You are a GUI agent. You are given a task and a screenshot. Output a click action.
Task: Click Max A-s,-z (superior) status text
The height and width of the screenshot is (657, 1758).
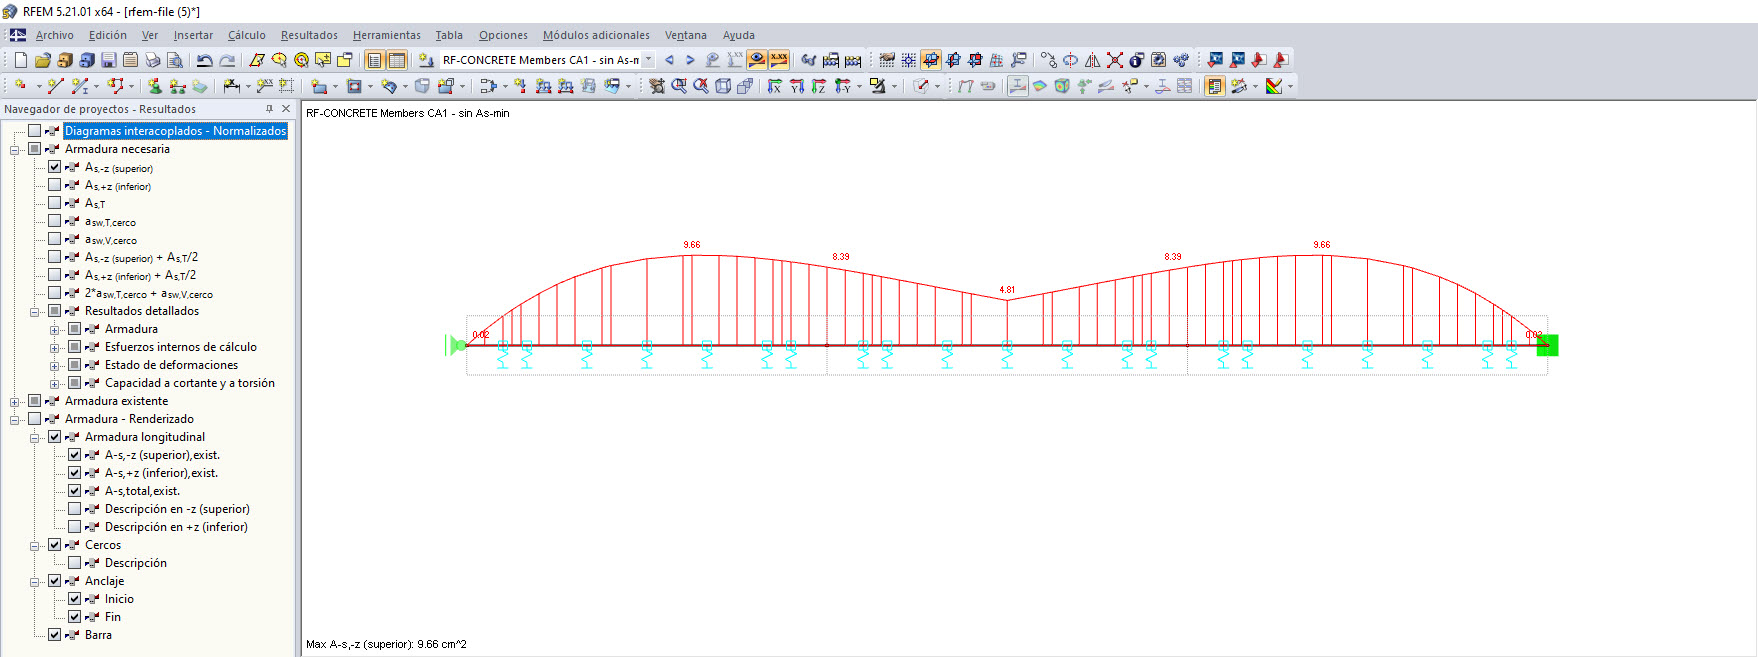point(386,644)
